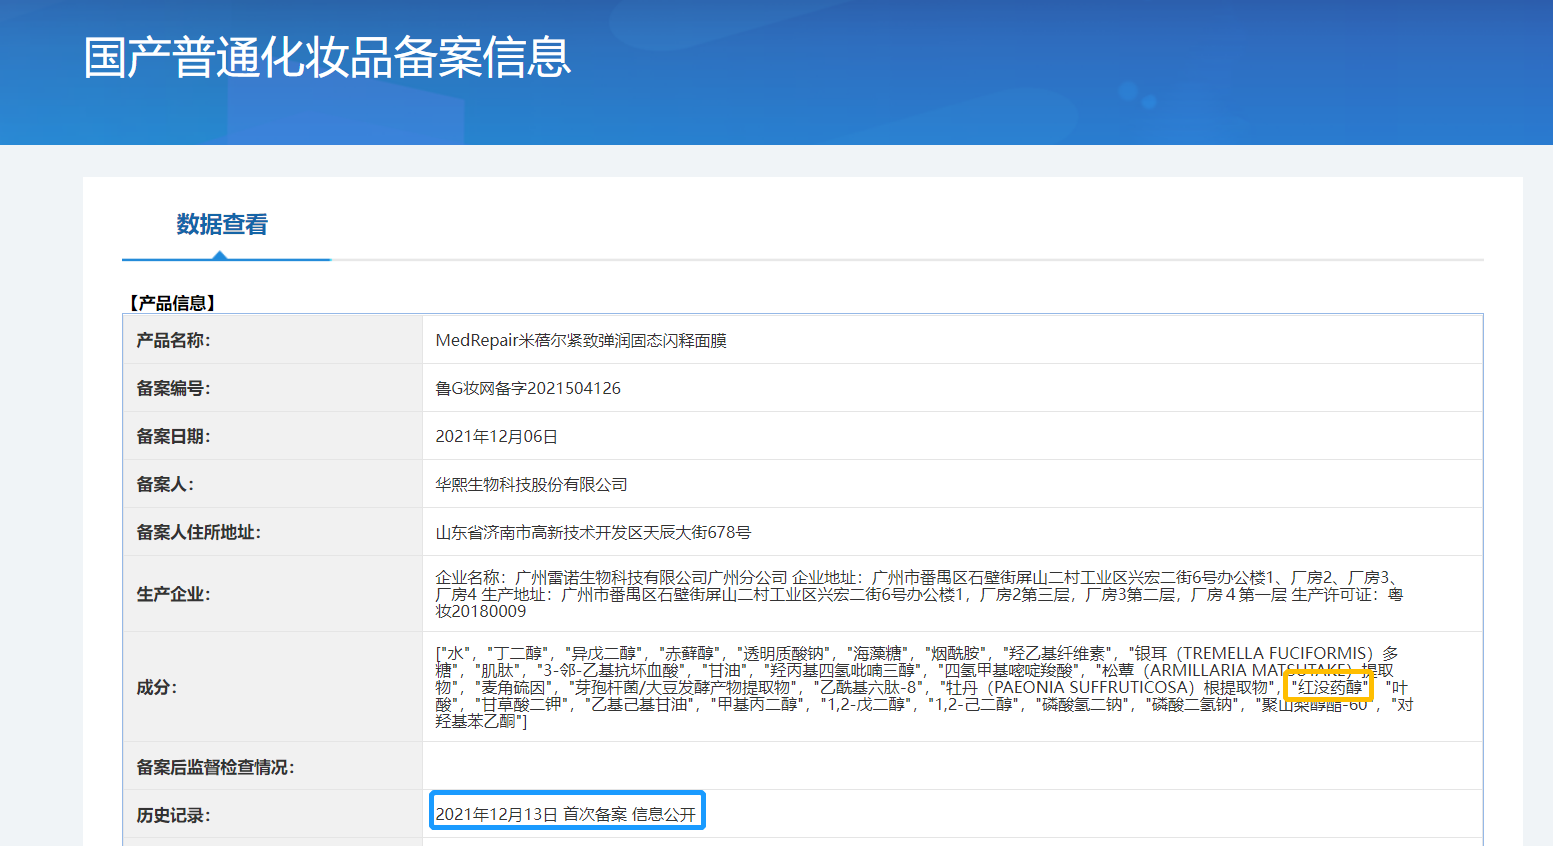Click the ingredient "红没药醇"
The height and width of the screenshot is (846, 1553).
pos(1328,688)
